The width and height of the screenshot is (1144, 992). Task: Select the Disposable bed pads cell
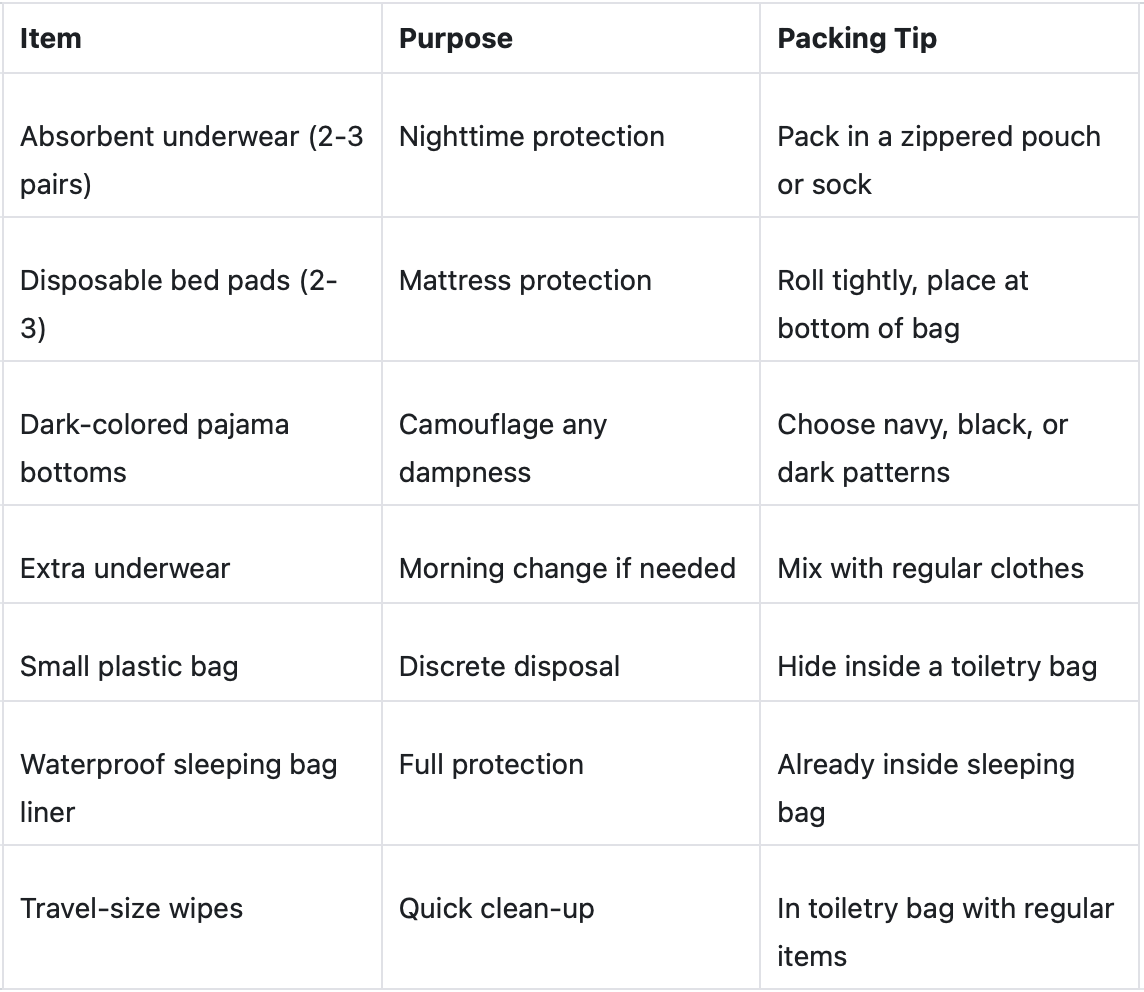(178, 303)
